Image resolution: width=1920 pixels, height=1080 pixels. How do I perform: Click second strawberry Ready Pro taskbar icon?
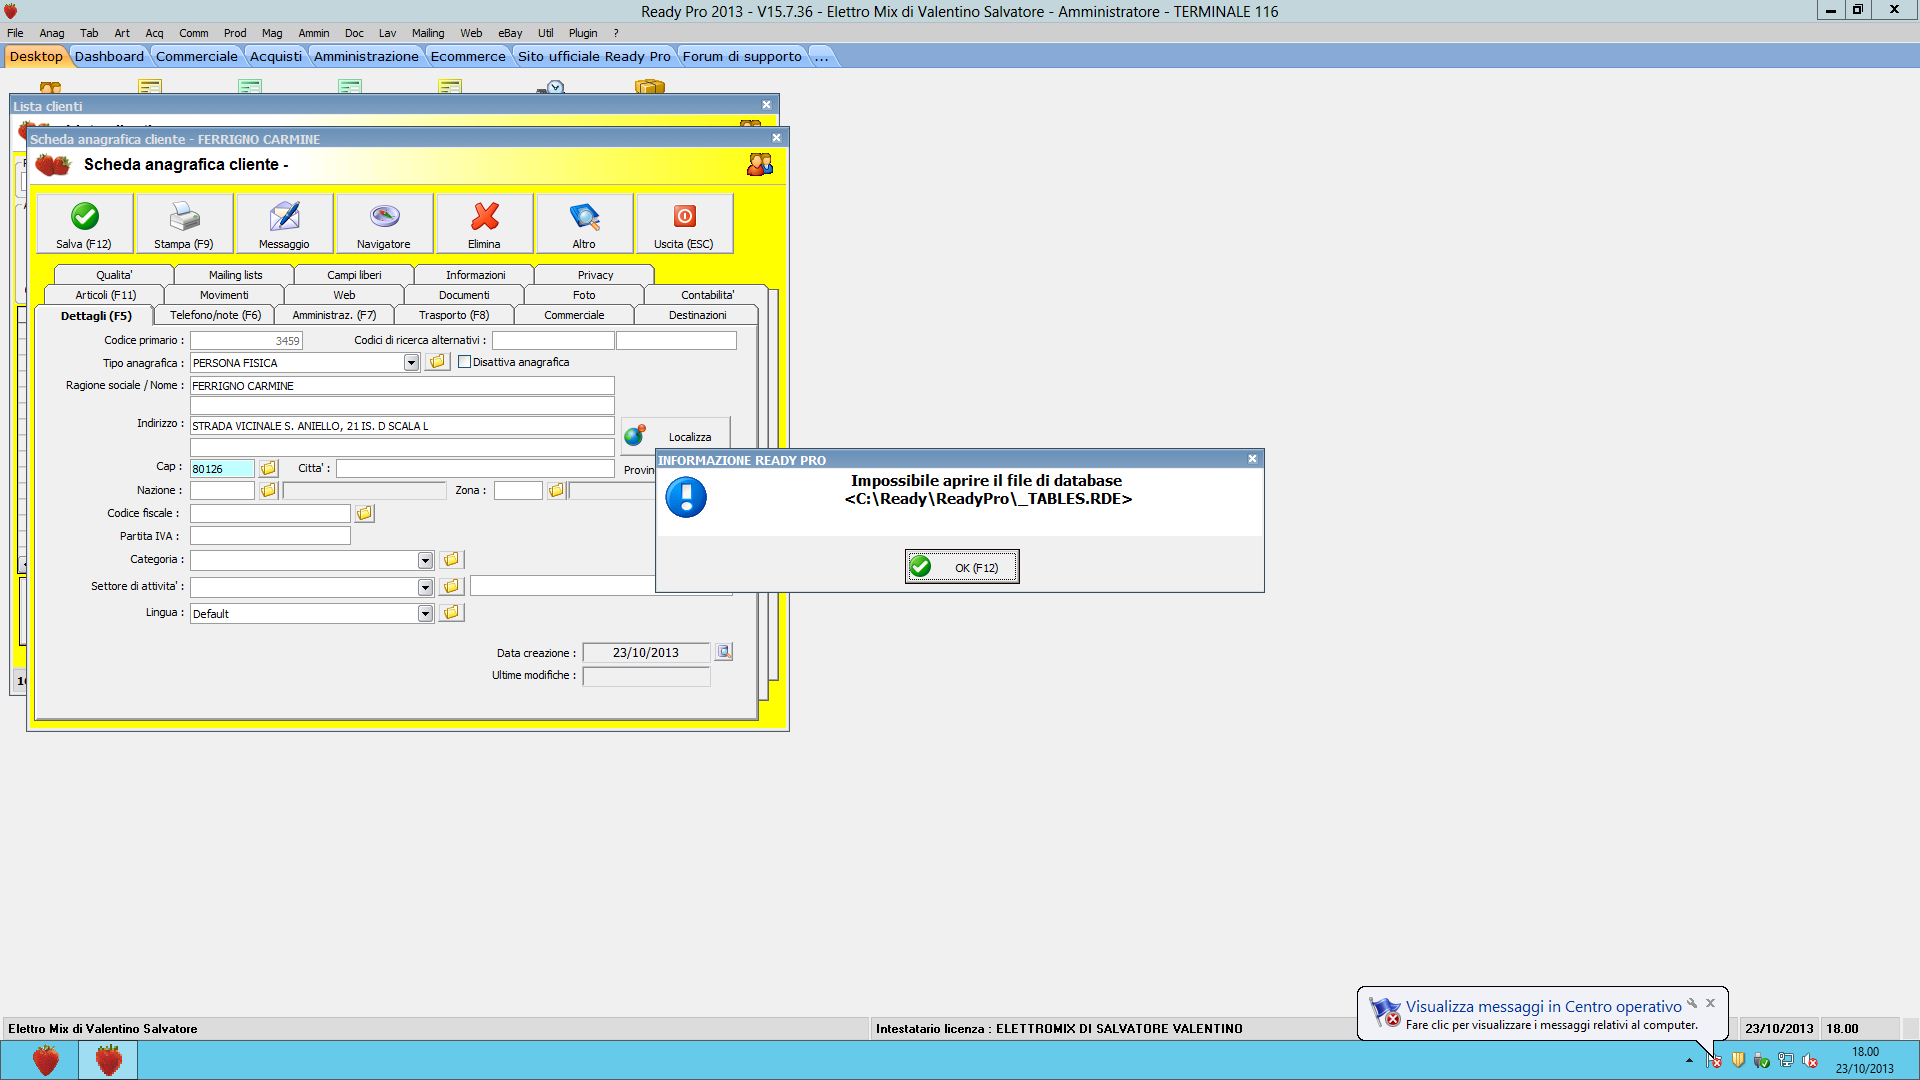pos(108,1060)
